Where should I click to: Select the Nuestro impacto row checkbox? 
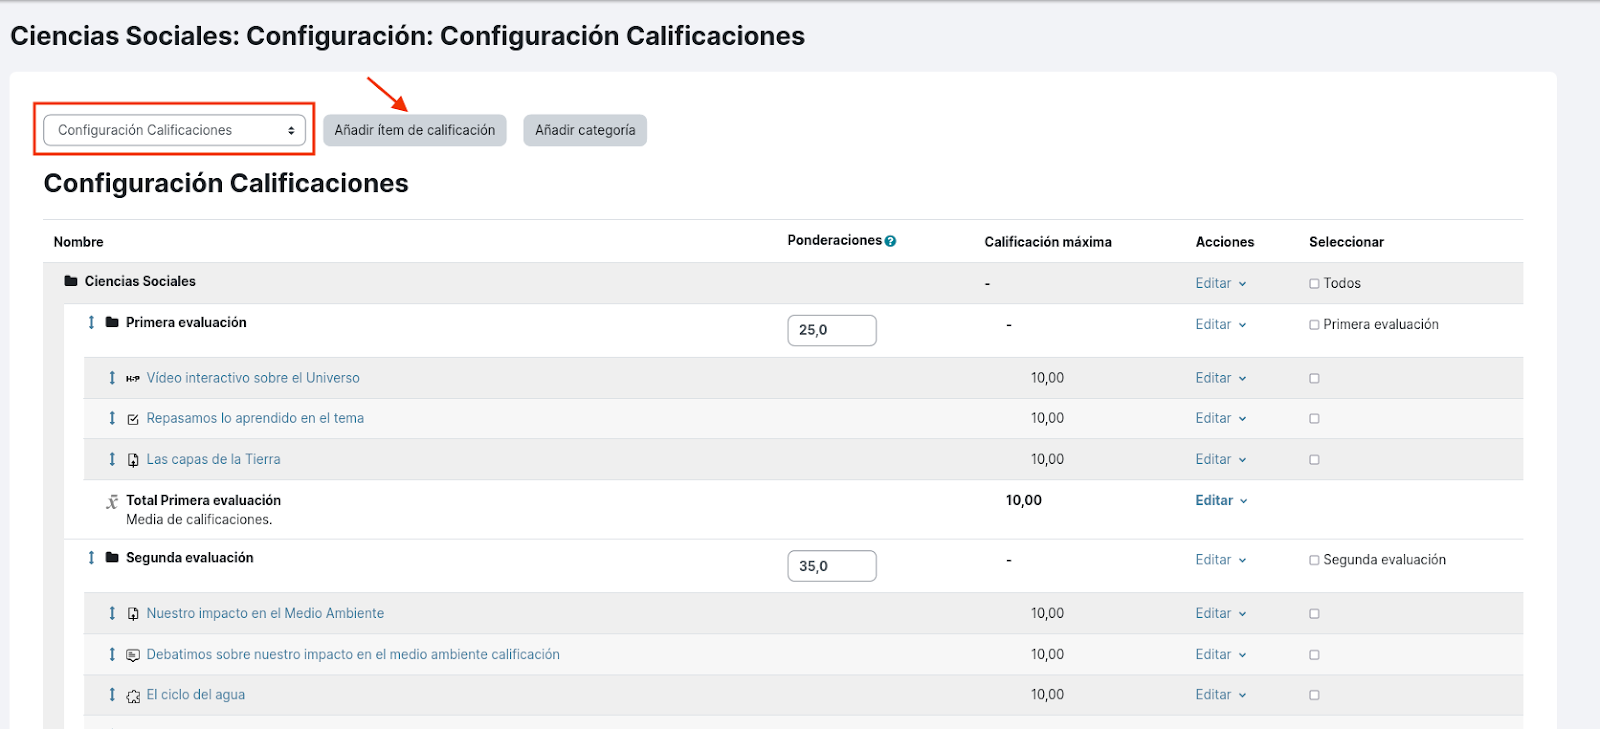tap(1314, 614)
